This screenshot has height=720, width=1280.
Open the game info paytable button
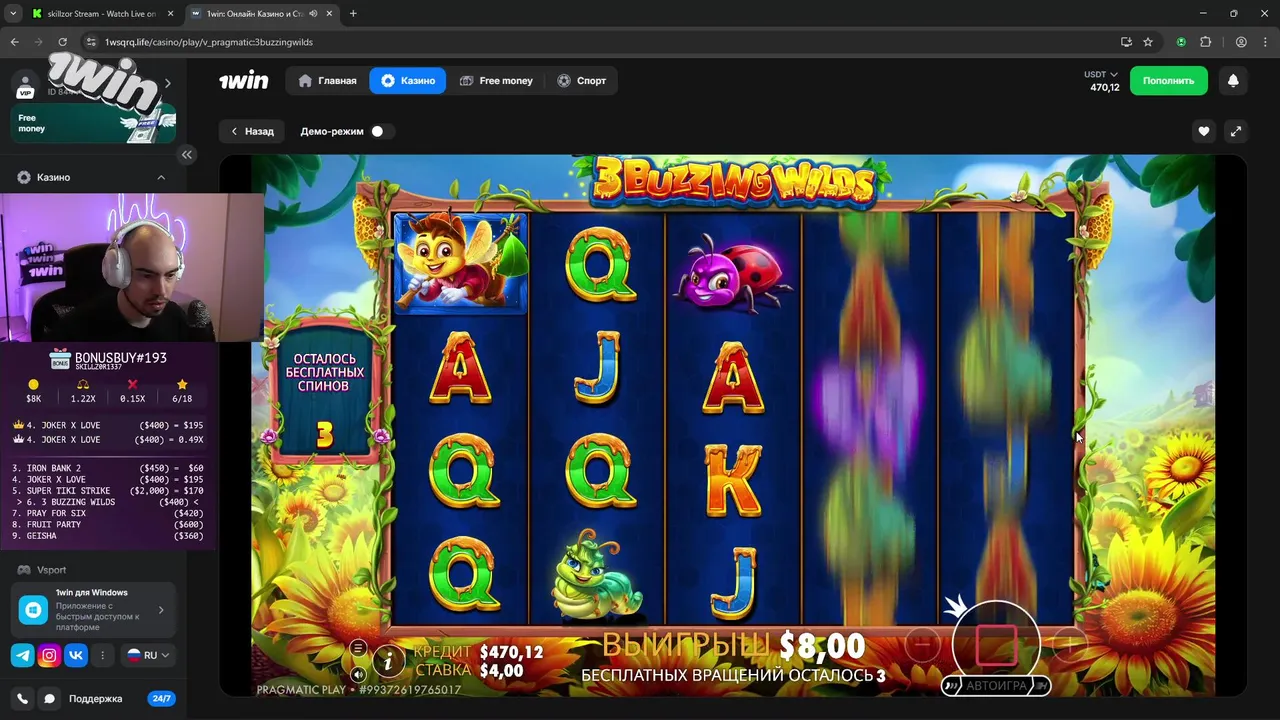(x=389, y=660)
